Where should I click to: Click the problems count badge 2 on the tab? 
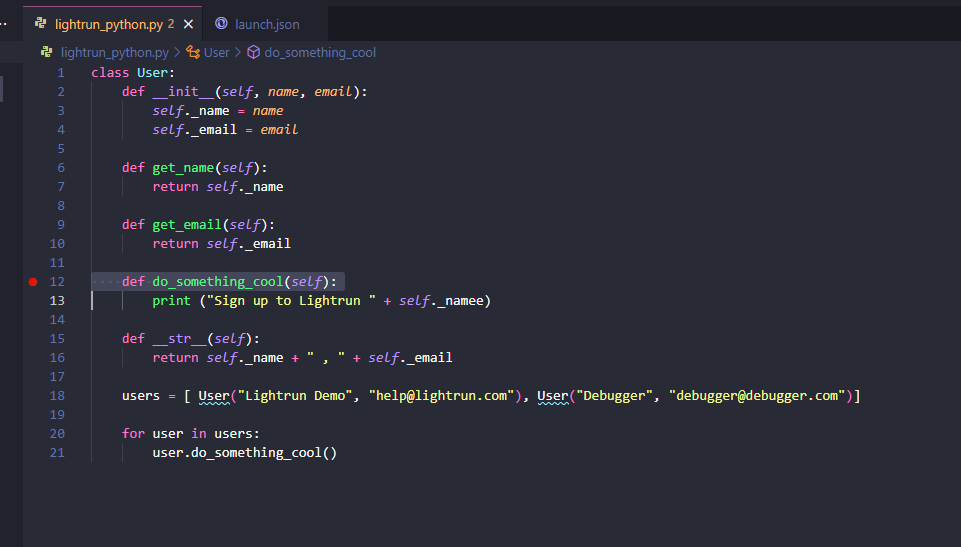pyautogui.click(x=171, y=24)
